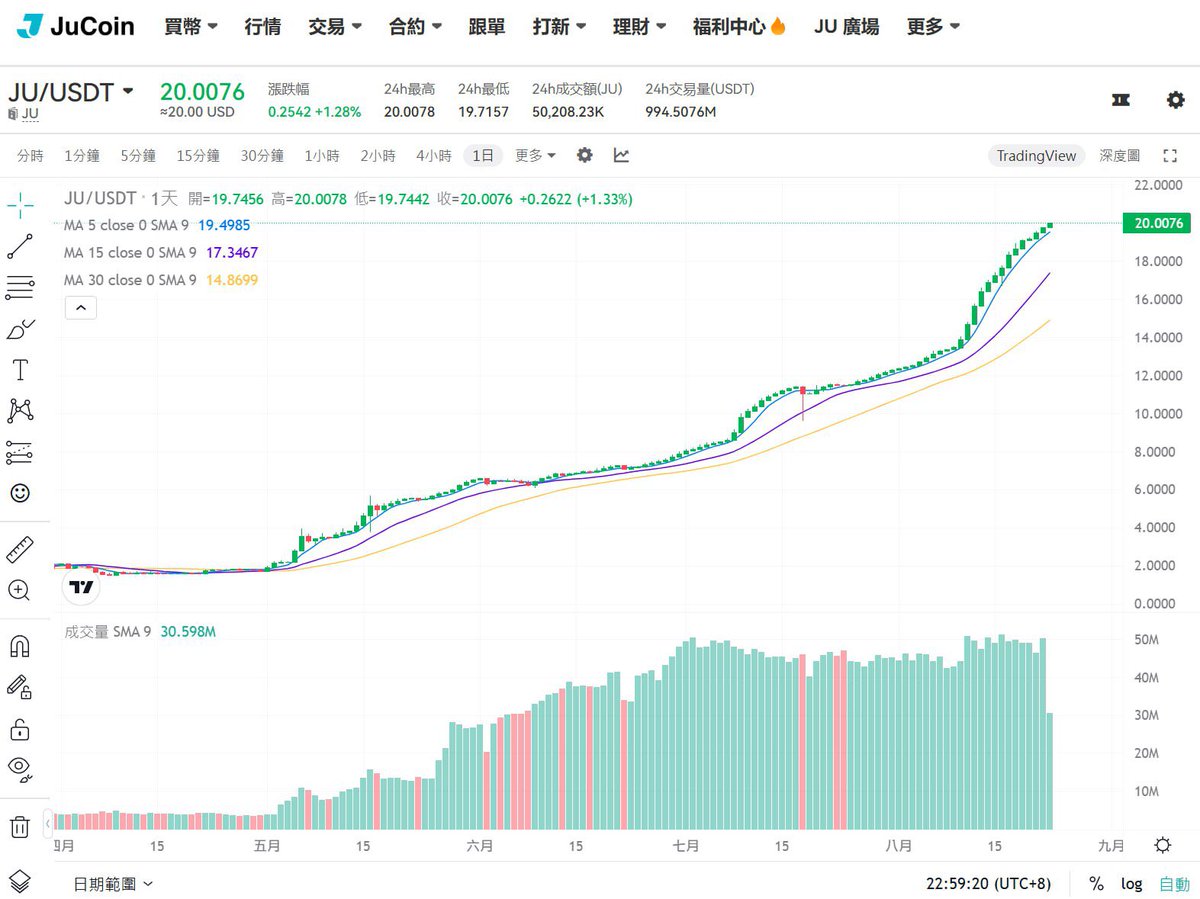
Task: Open the 行情 nav item
Action: 263,27
